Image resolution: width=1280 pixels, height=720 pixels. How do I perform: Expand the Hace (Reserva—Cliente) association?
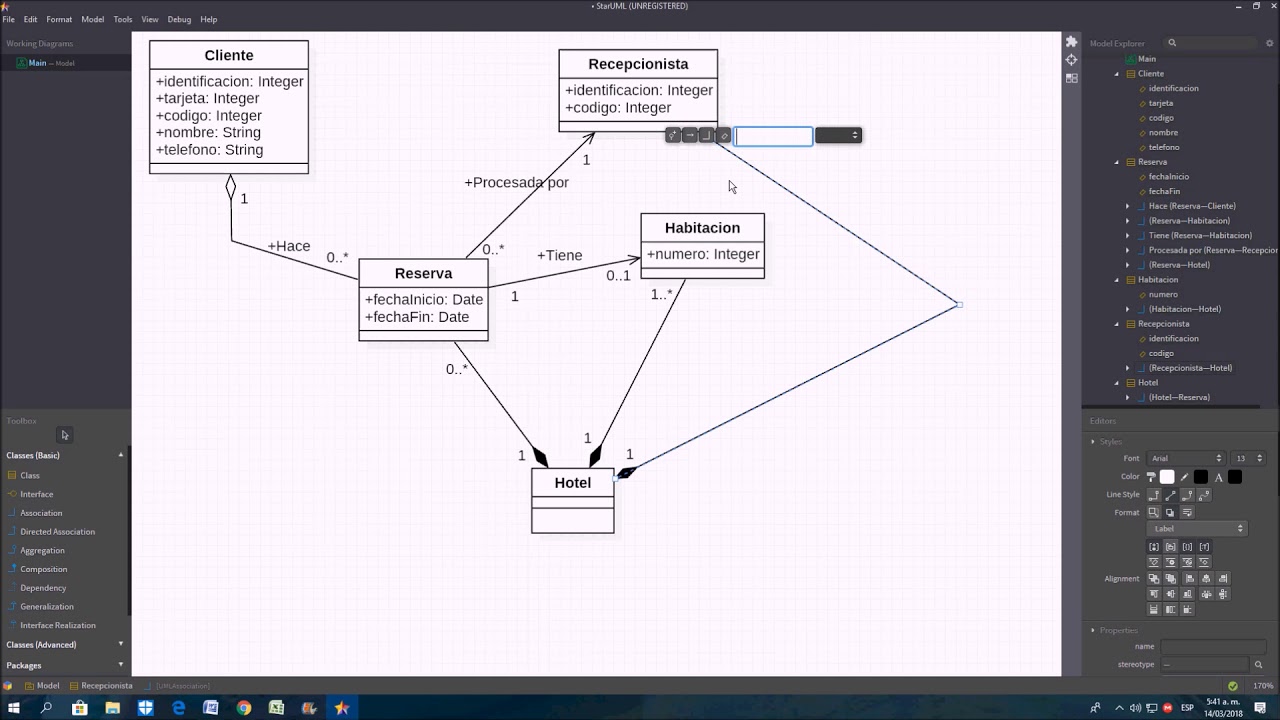tap(1128, 206)
